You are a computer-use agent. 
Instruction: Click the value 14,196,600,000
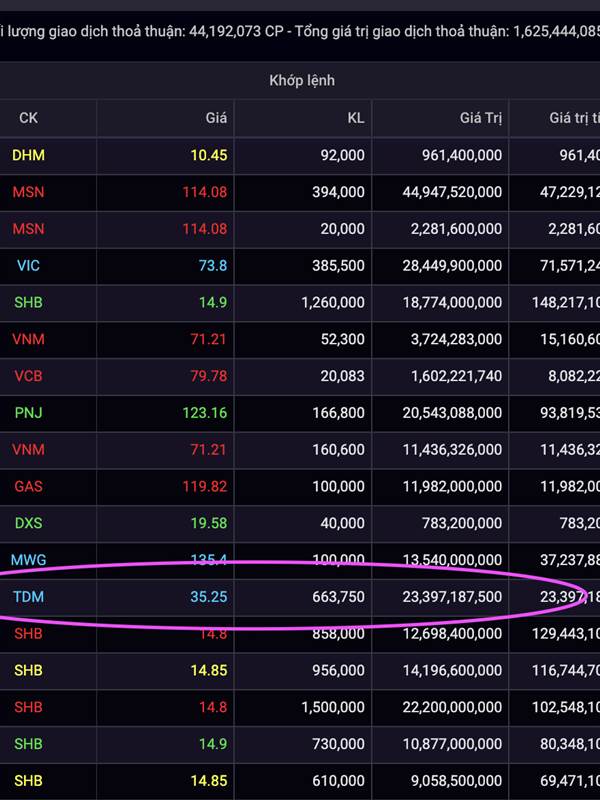pyautogui.click(x=452, y=670)
